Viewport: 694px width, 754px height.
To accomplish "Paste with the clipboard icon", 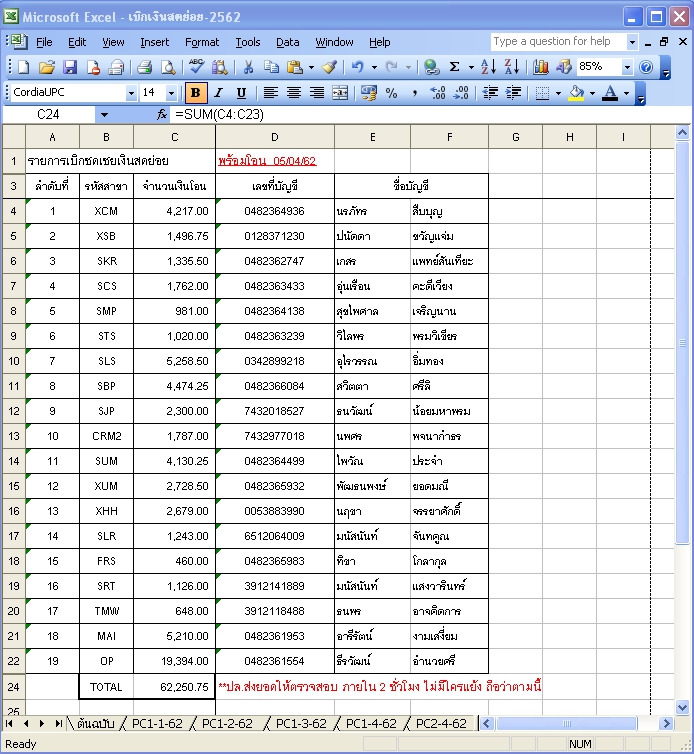I will click(295, 67).
